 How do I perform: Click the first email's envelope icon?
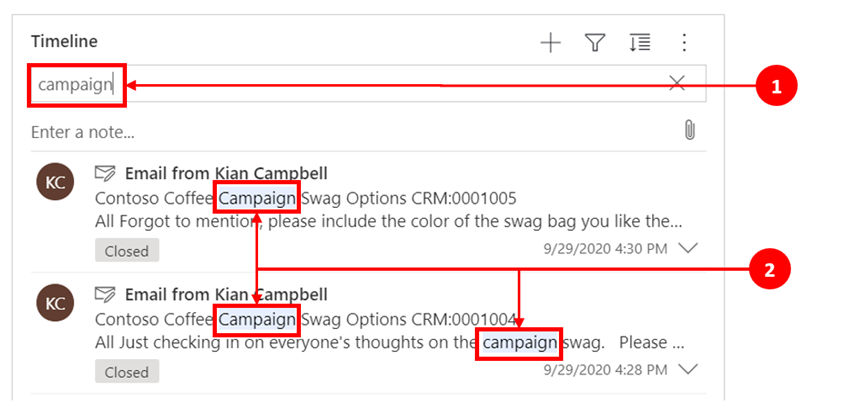pyautogui.click(x=104, y=174)
